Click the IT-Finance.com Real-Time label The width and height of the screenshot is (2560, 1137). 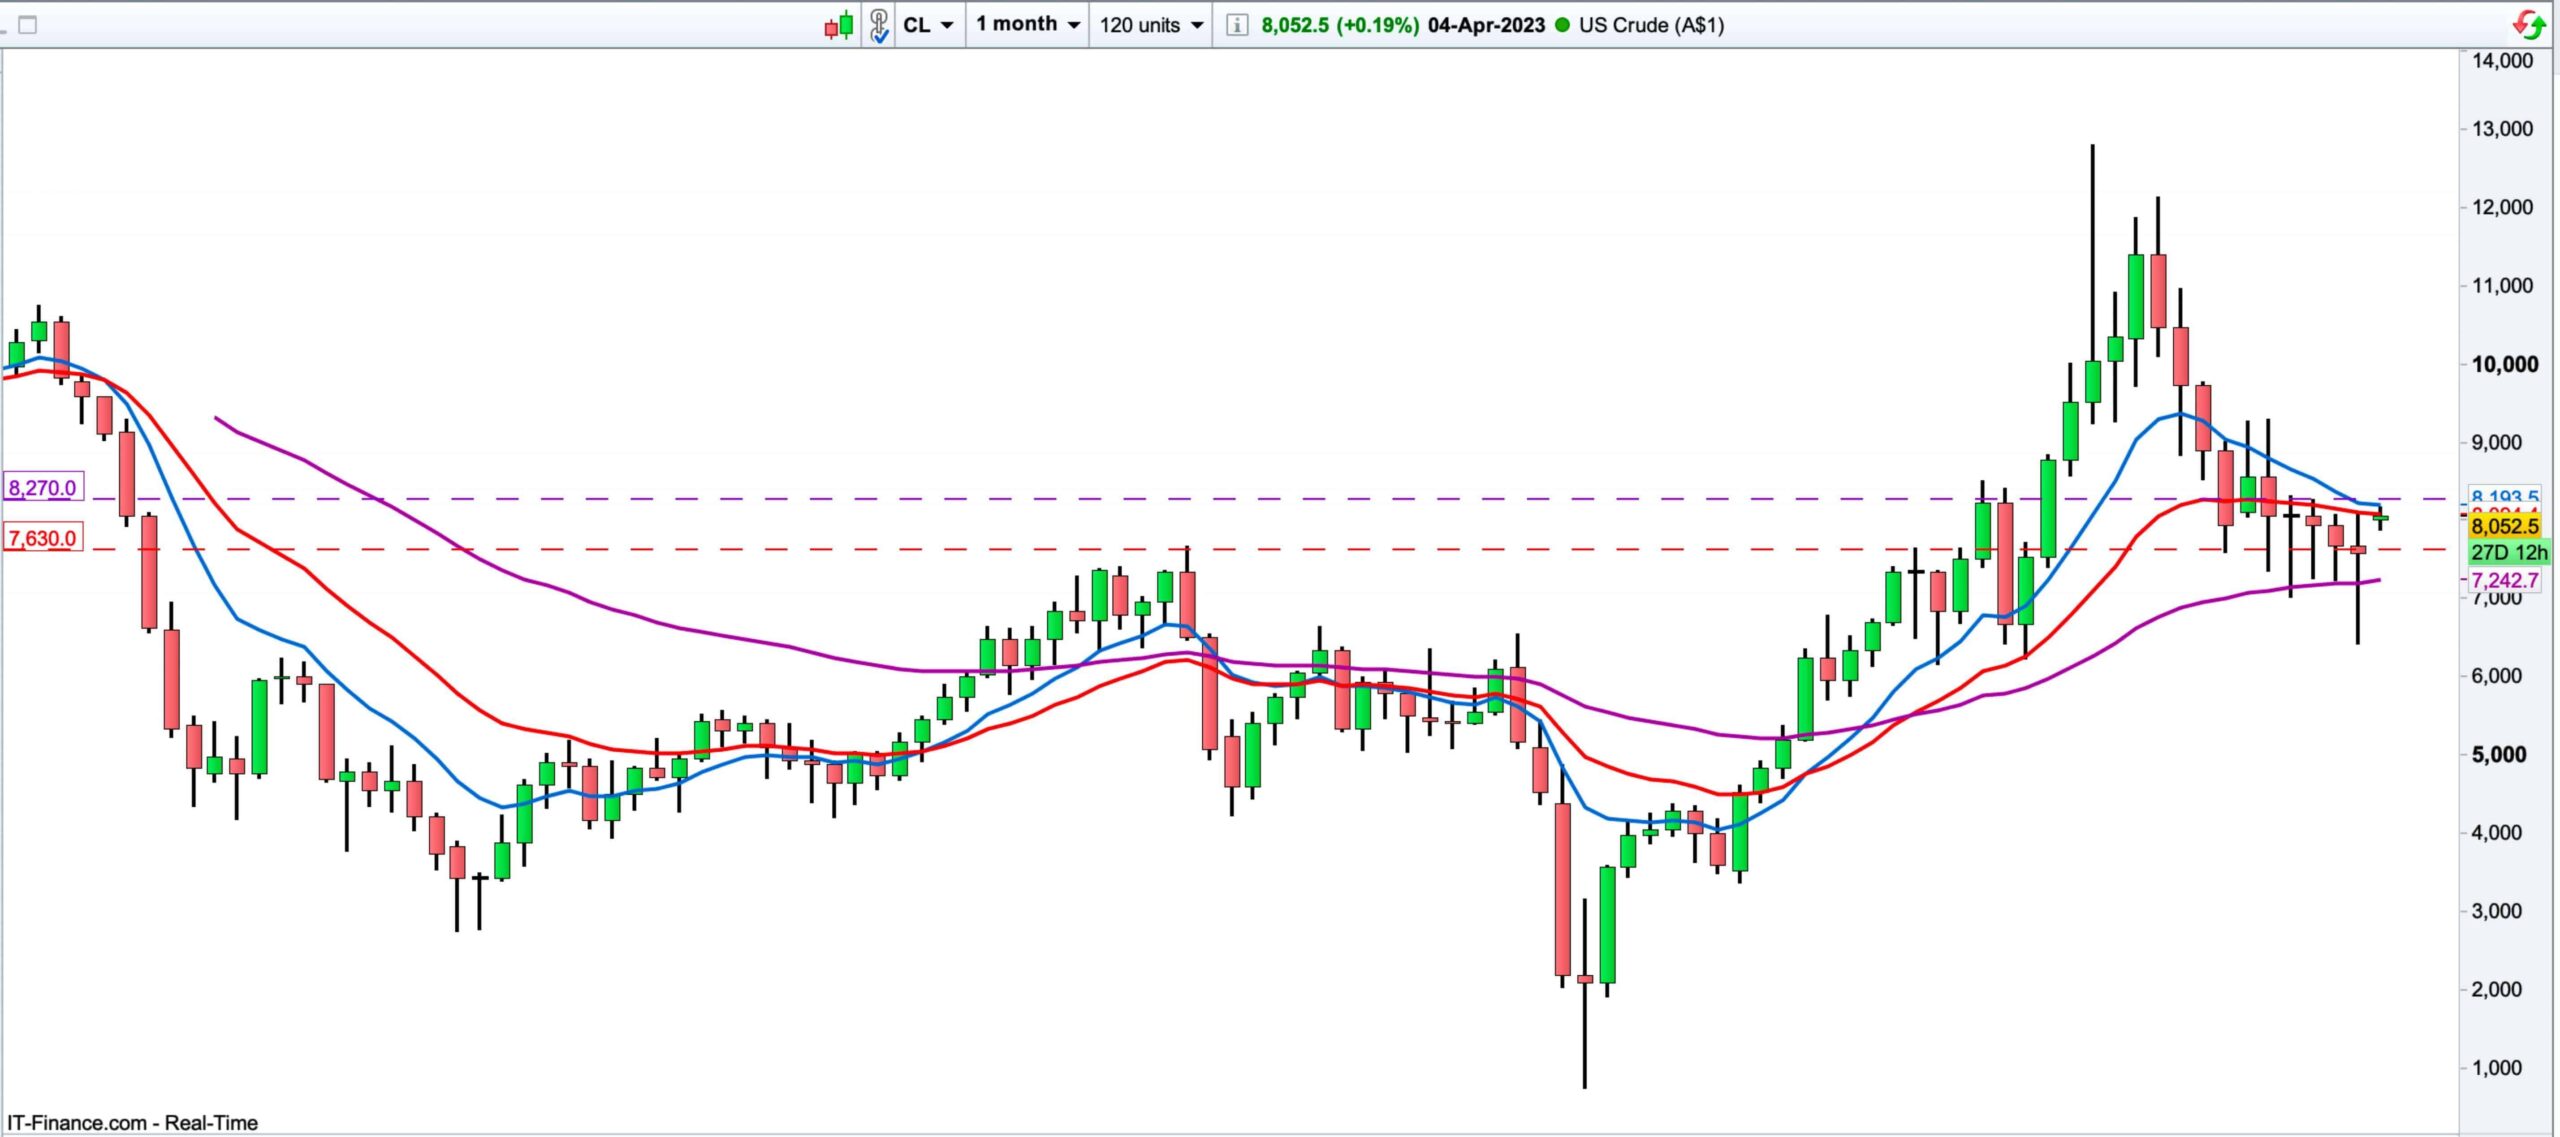pos(132,1123)
